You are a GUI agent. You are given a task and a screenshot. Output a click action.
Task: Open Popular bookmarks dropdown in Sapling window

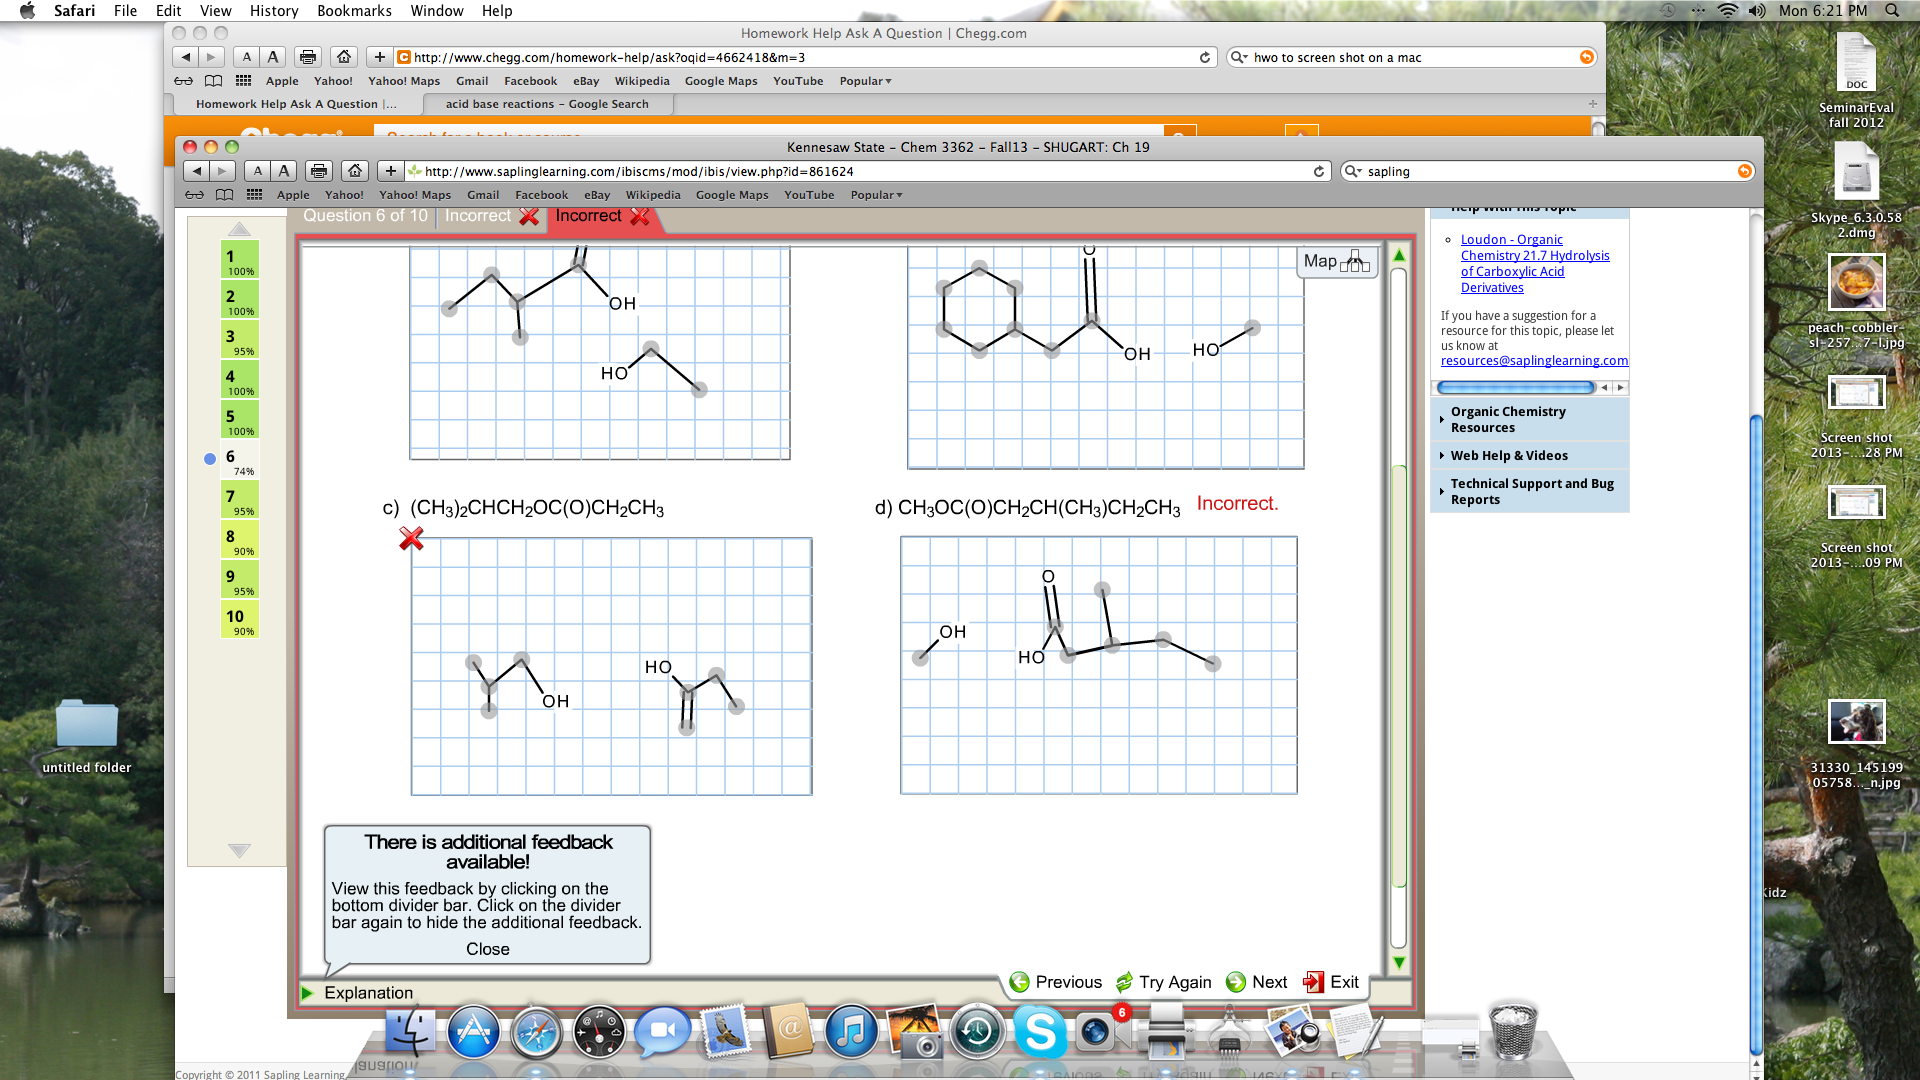[x=876, y=195]
